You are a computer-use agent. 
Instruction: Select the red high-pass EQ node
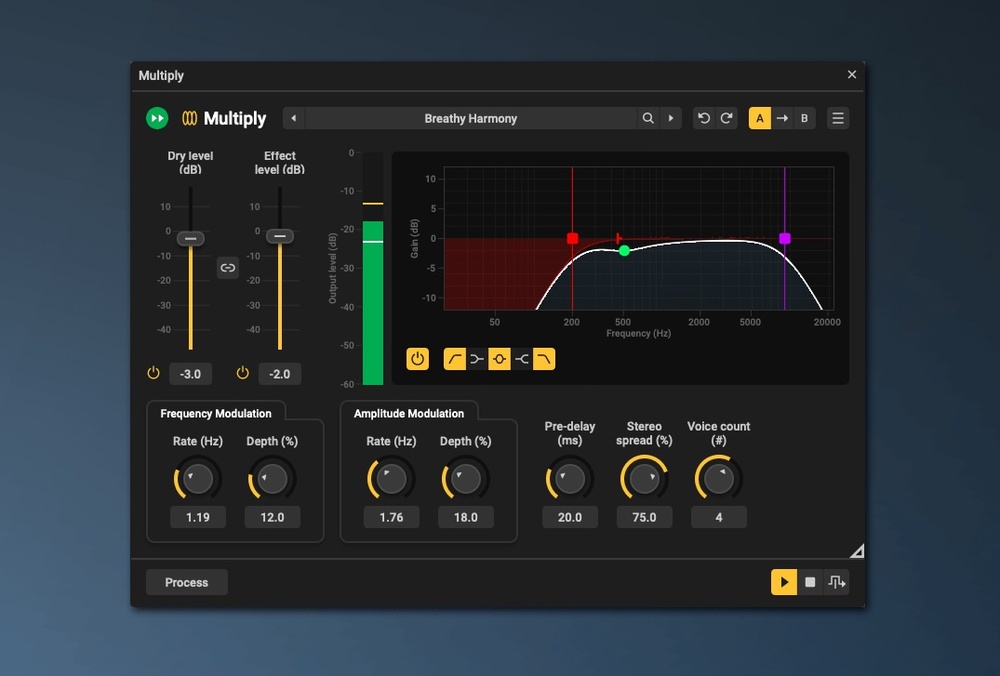click(x=572, y=238)
